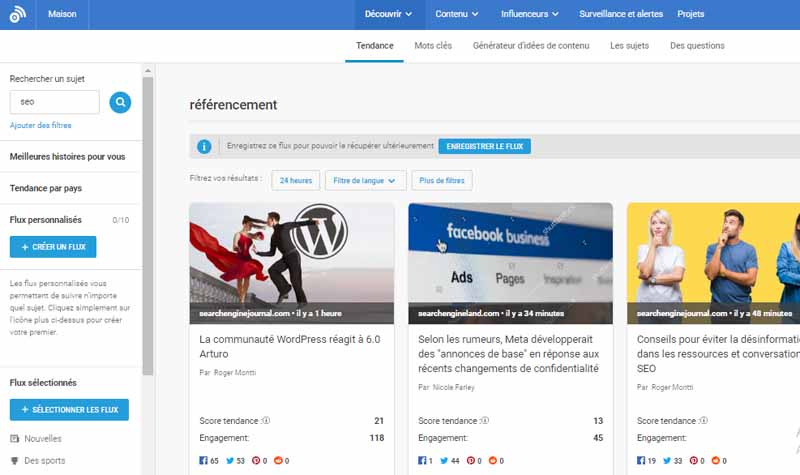The image size is (800, 475).
Task: Click the sidebar scrollbar up arrow
Action: tap(148, 70)
